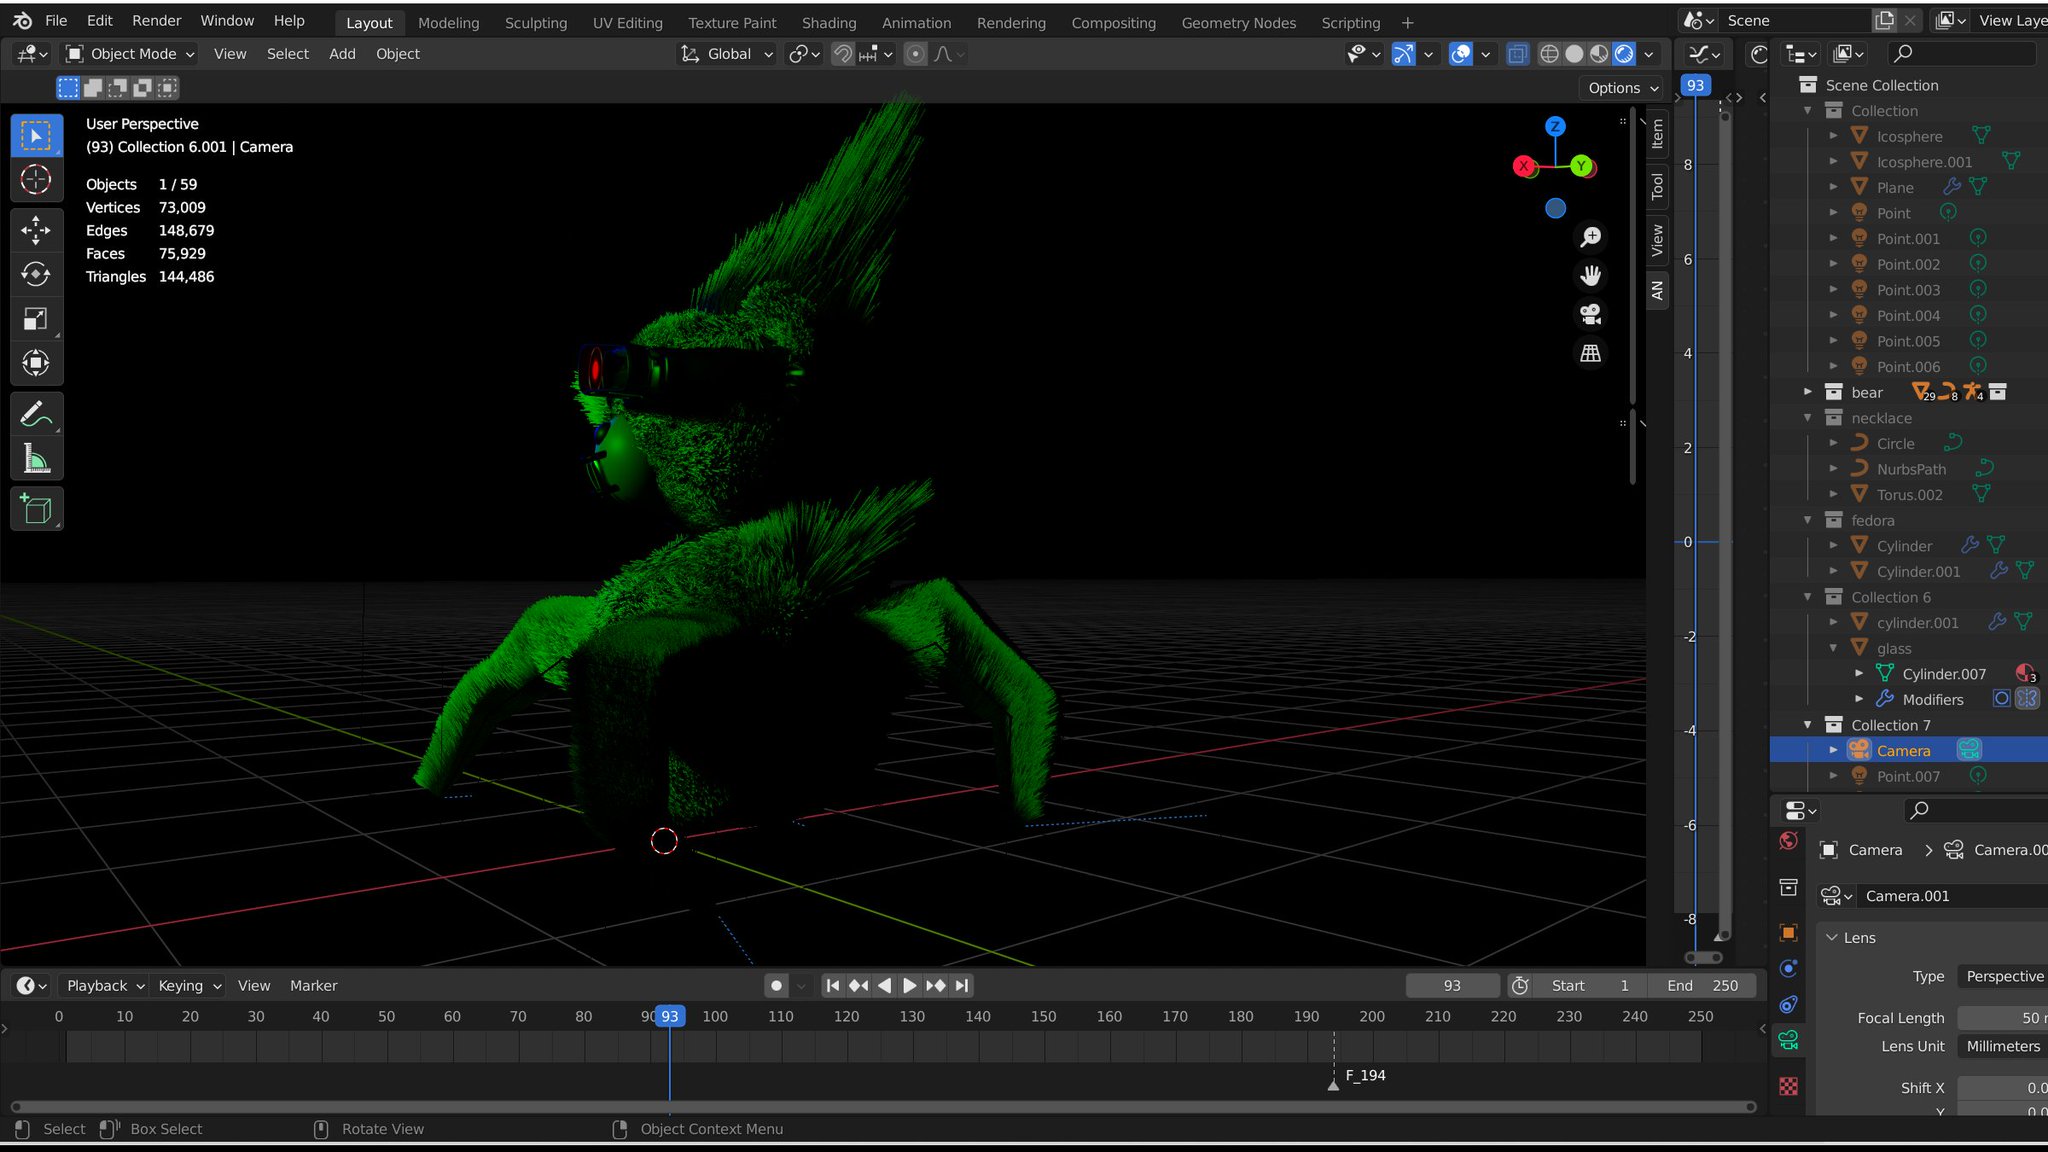
Task: Choose the Add Cube tool
Action: pos(36,510)
